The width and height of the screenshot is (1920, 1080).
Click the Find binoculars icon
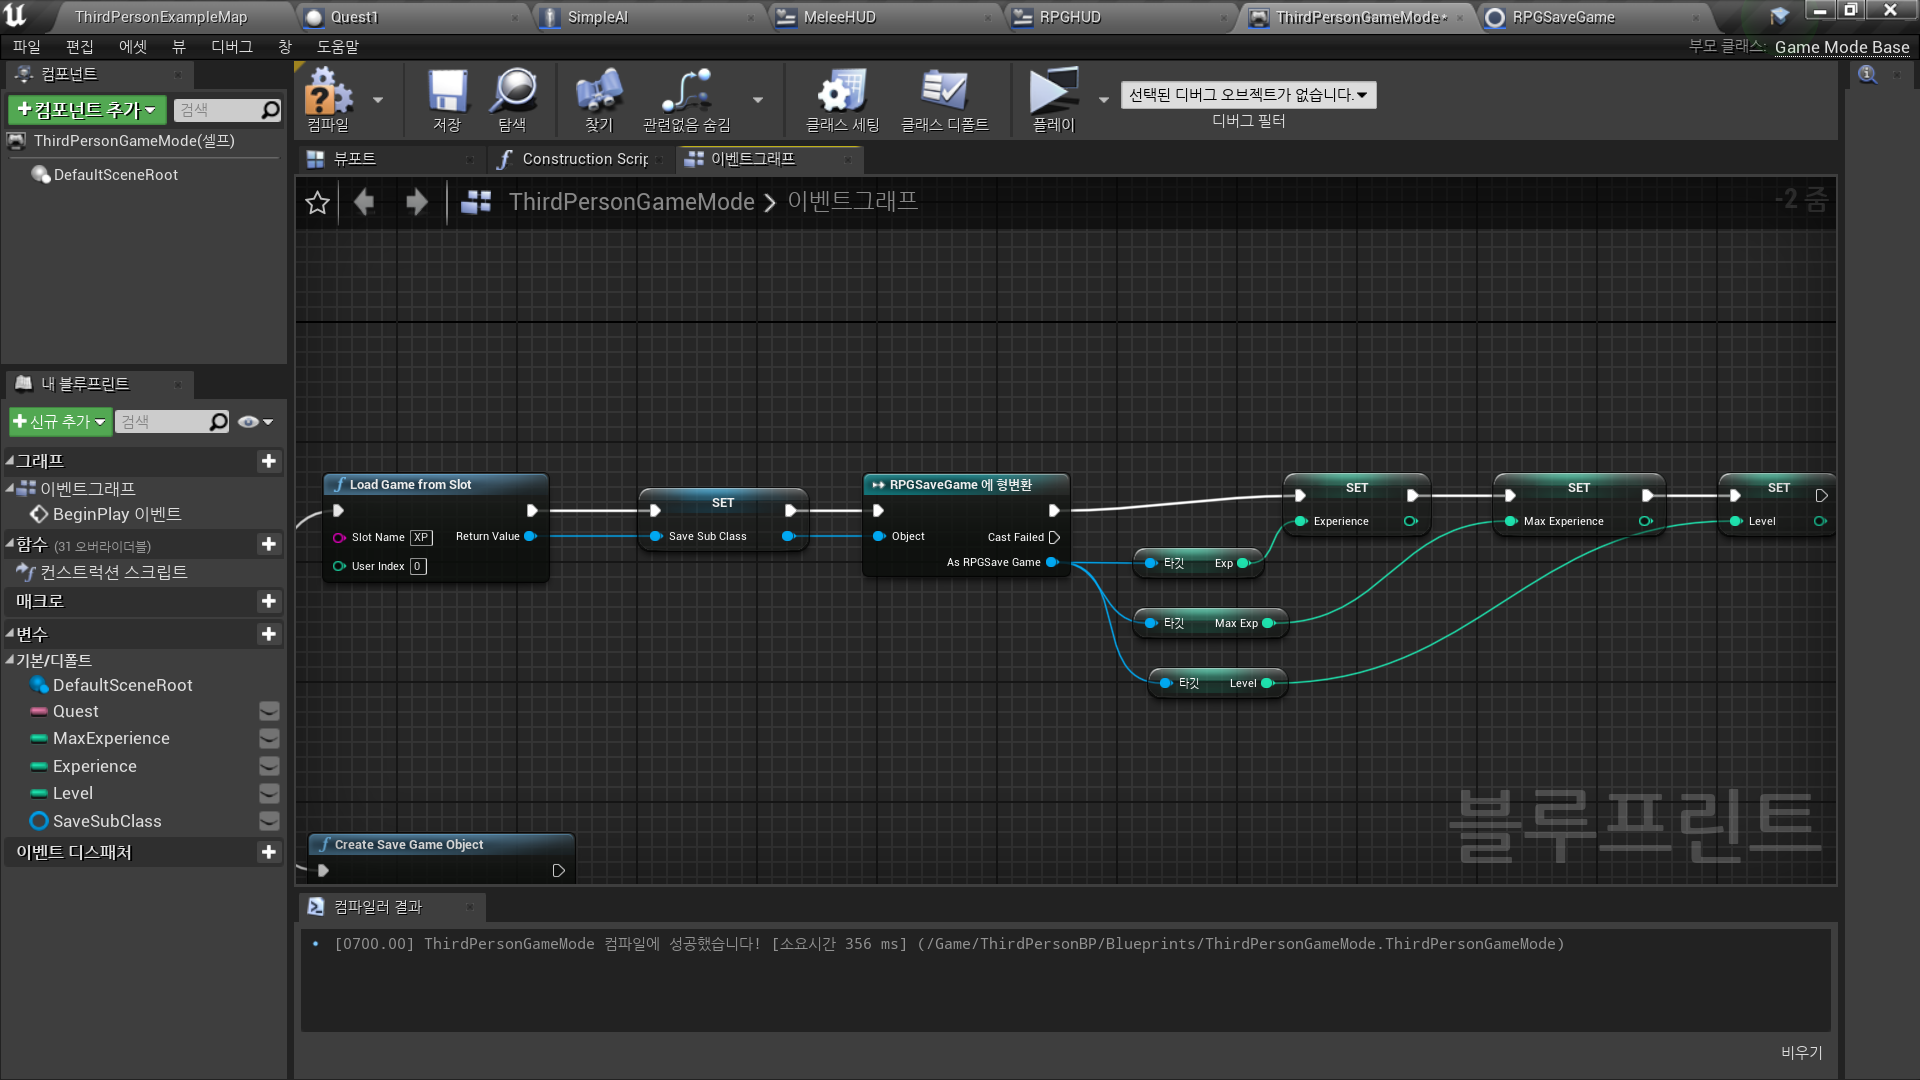pos(599,93)
